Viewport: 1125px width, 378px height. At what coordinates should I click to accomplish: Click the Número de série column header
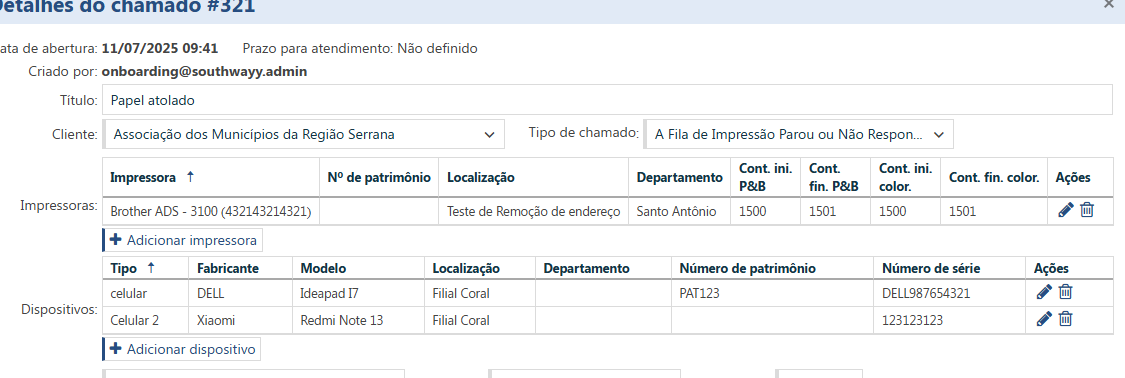(x=950, y=268)
